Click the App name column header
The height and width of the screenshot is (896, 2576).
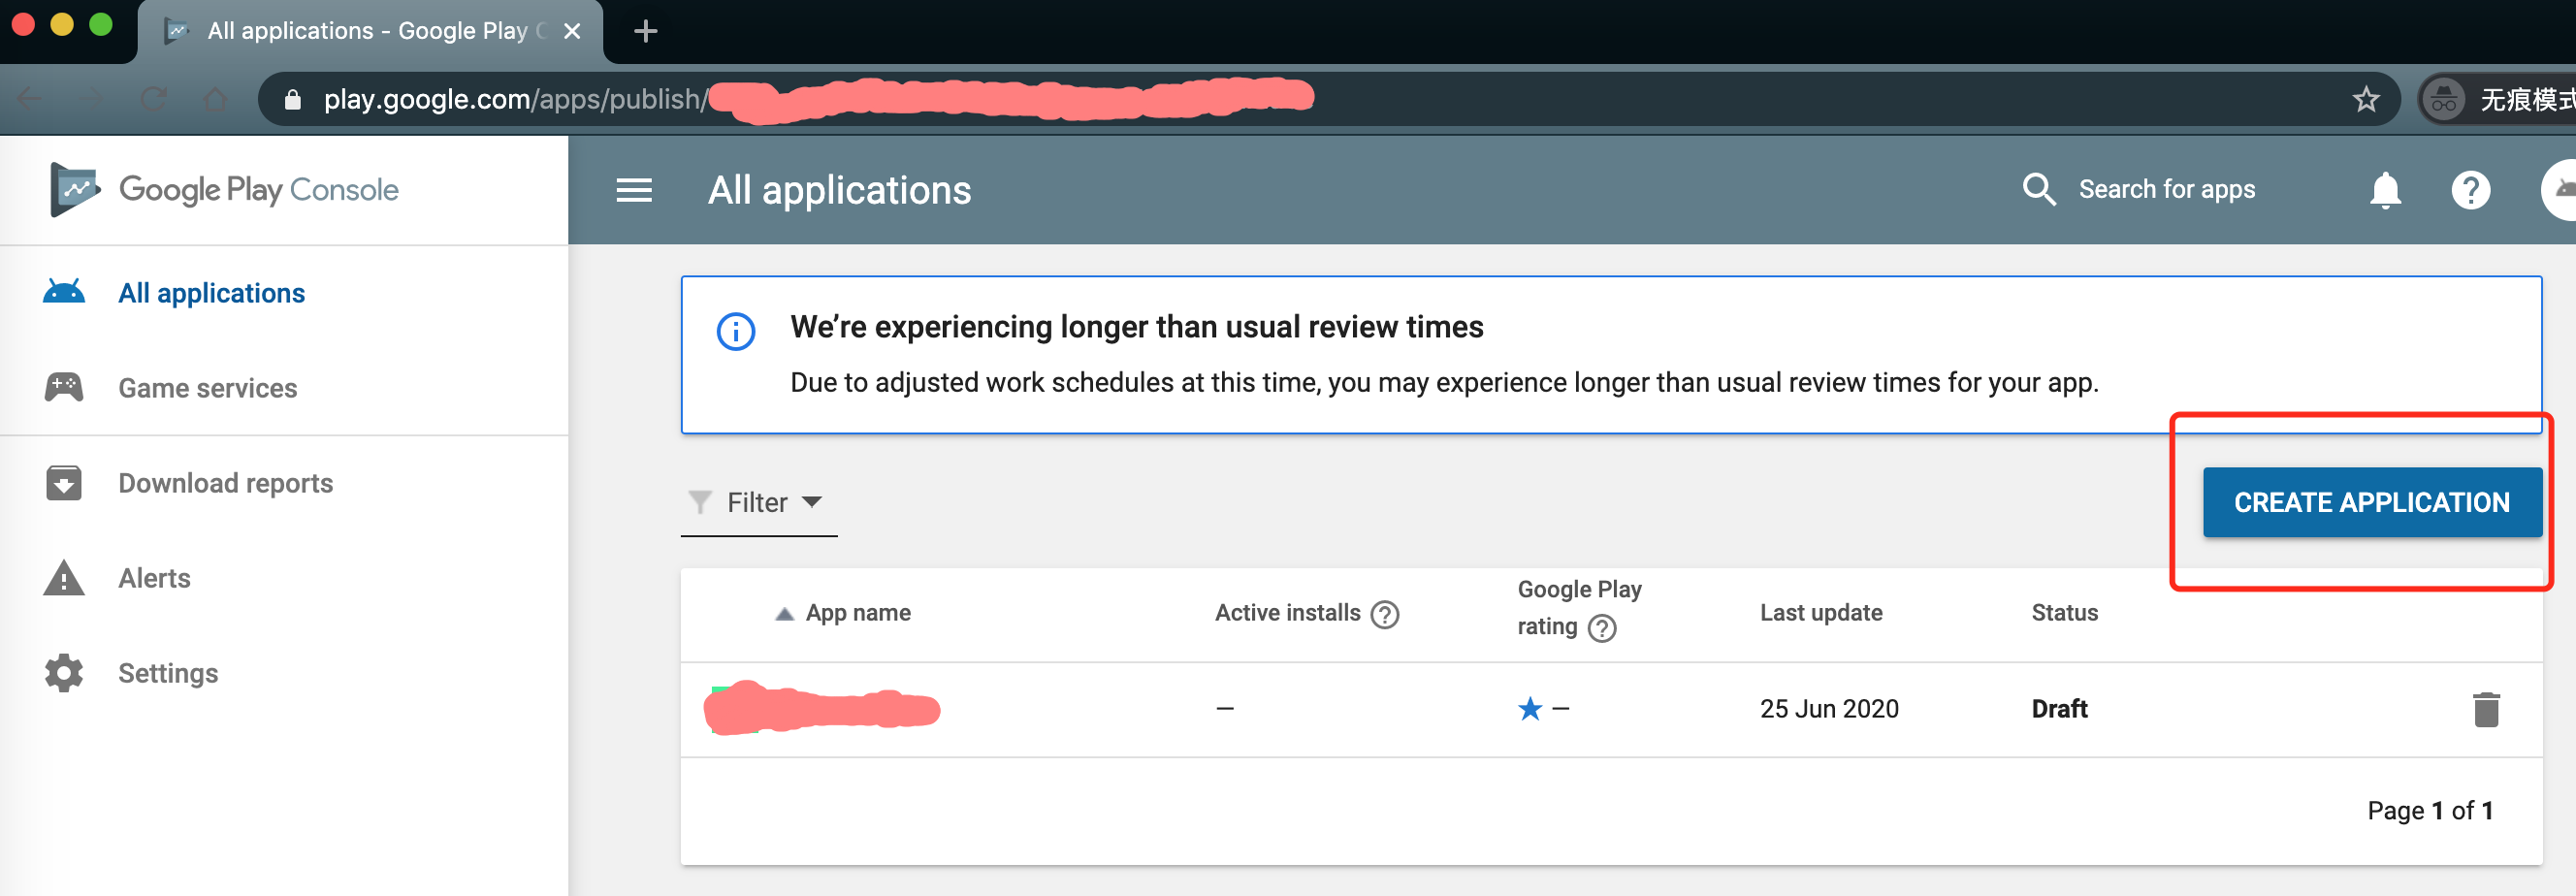[857, 613]
